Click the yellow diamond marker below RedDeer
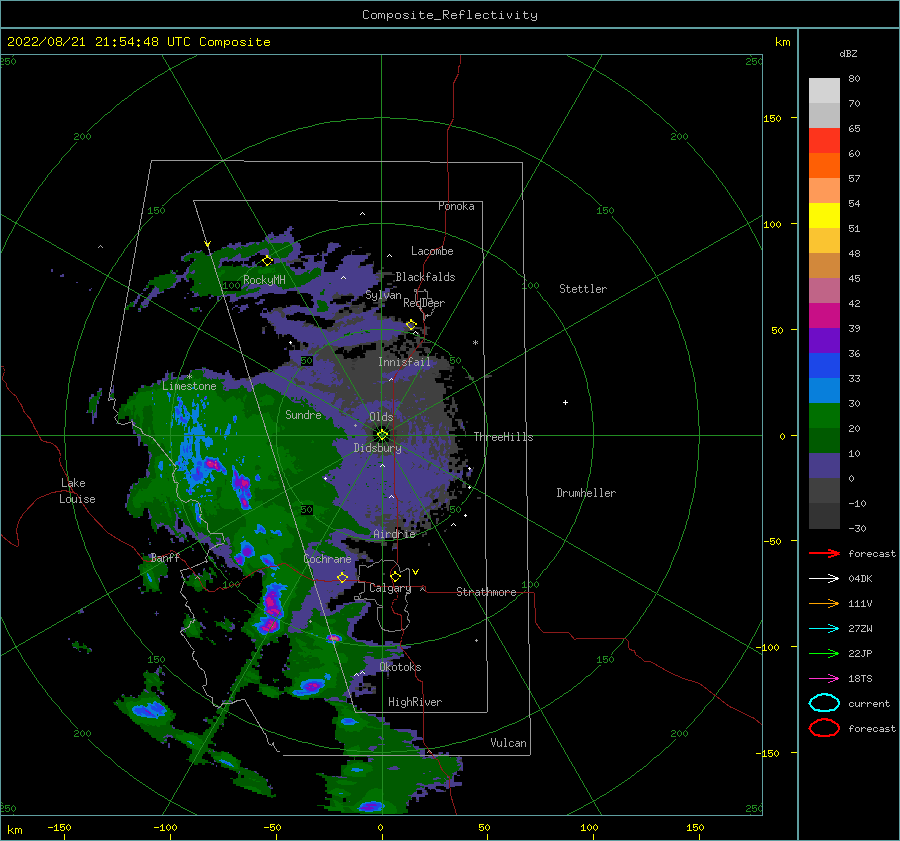The width and height of the screenshot is (900, 841). pos(411,325)
